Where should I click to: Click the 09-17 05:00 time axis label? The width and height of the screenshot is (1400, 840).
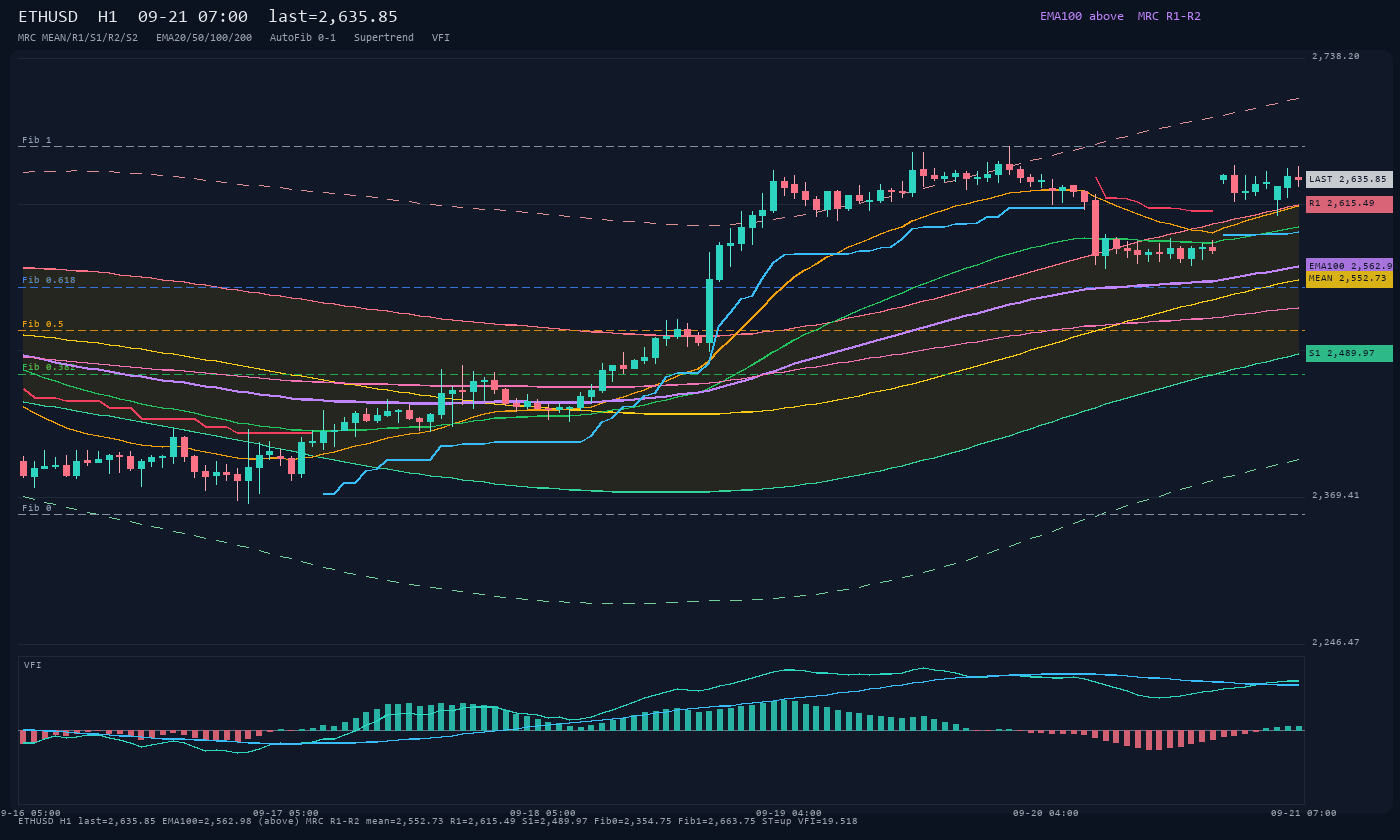pyautogui.click(x=286, y=813)
